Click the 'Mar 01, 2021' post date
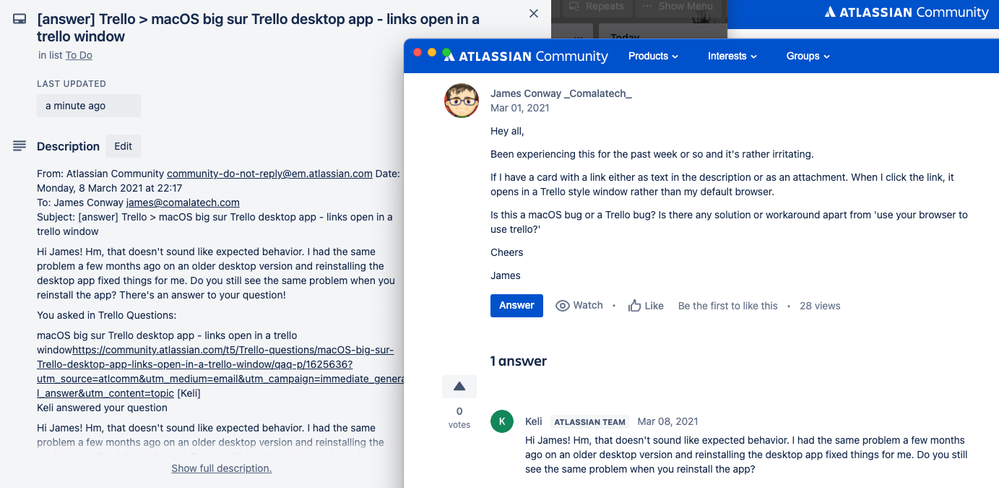Screen dimensions: 999x488 click(x=519, y=108)
